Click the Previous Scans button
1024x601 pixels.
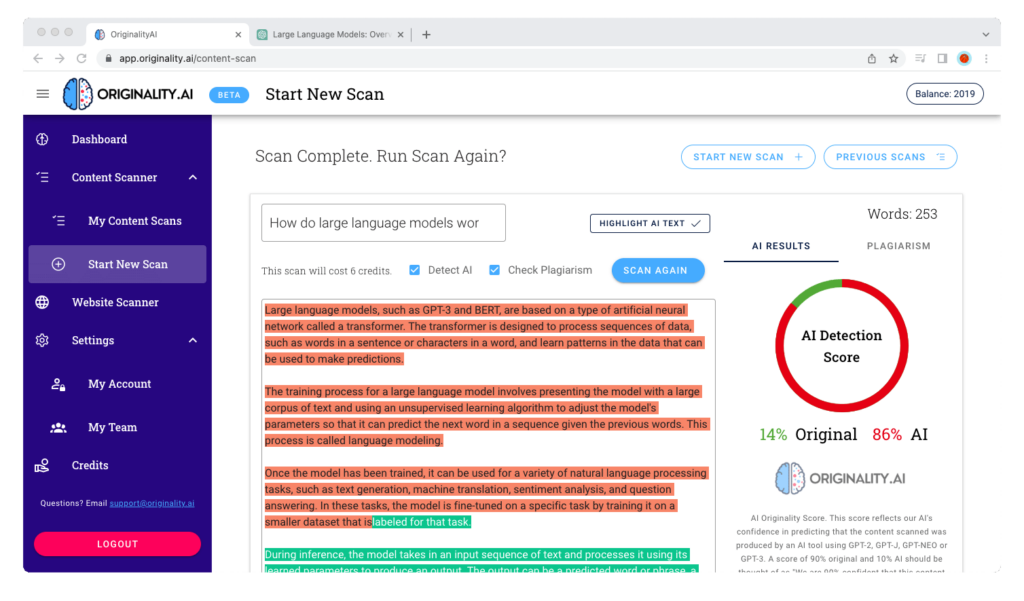pos(890,157)
